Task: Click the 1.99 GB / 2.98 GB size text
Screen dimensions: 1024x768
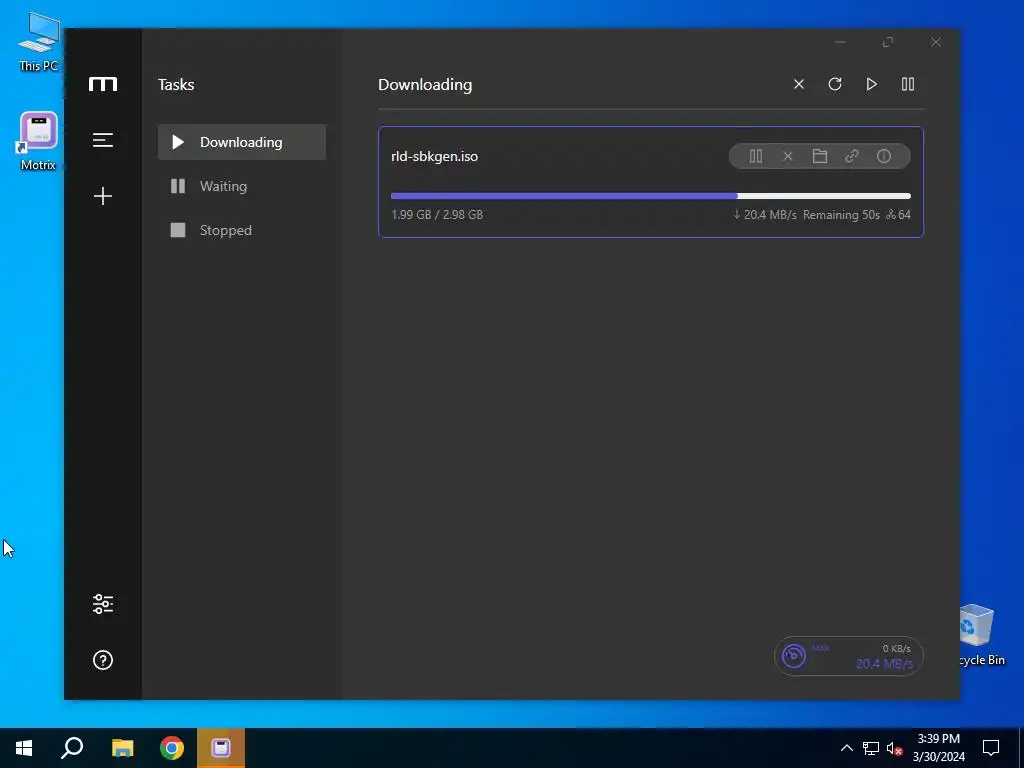Action: pyautogui.click(x=437, y=215)
